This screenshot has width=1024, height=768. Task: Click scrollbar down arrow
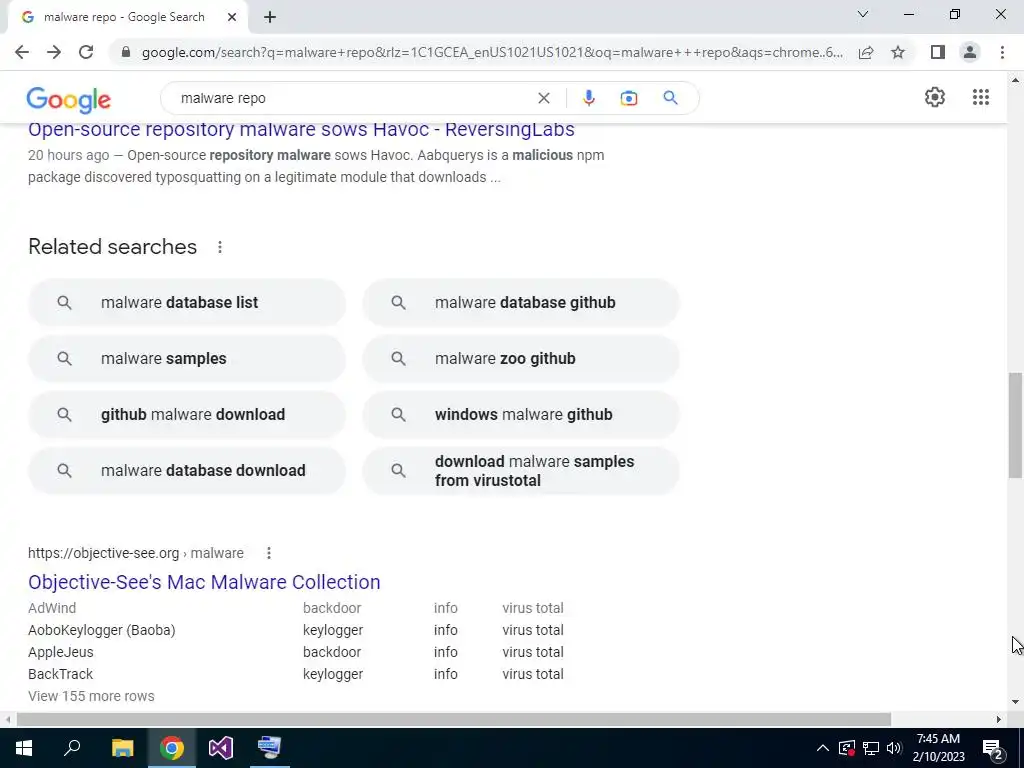click(1015, 702)
